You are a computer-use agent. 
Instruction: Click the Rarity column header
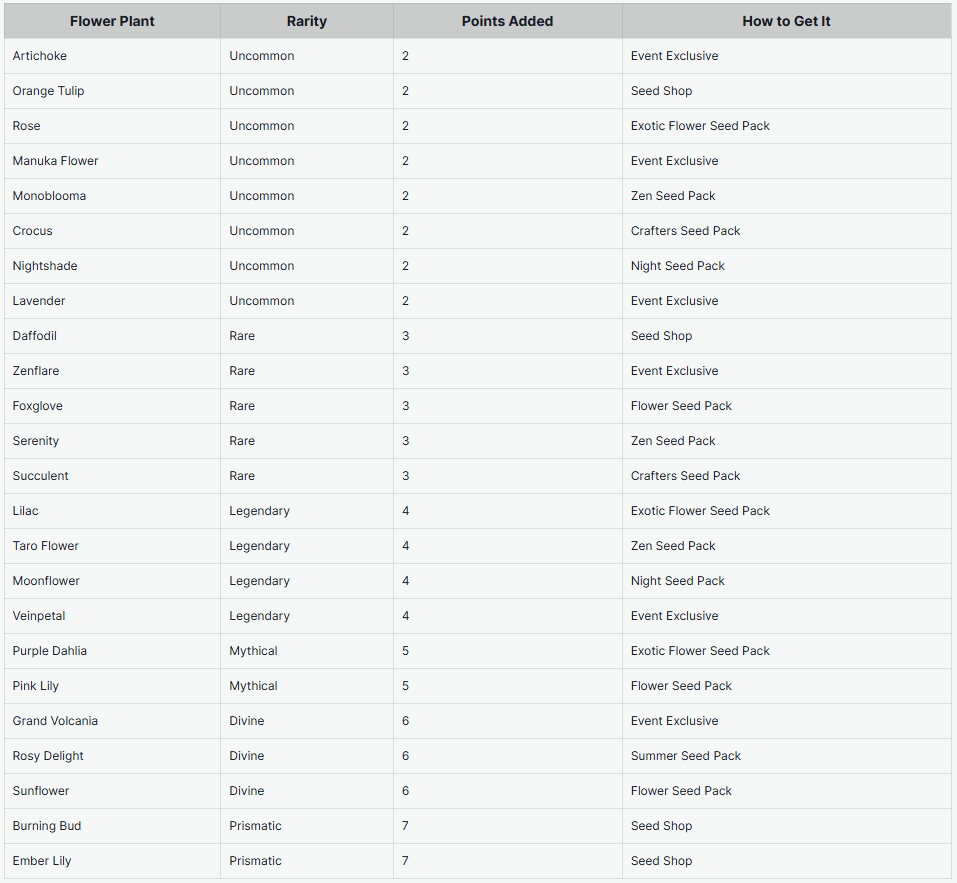306,21
